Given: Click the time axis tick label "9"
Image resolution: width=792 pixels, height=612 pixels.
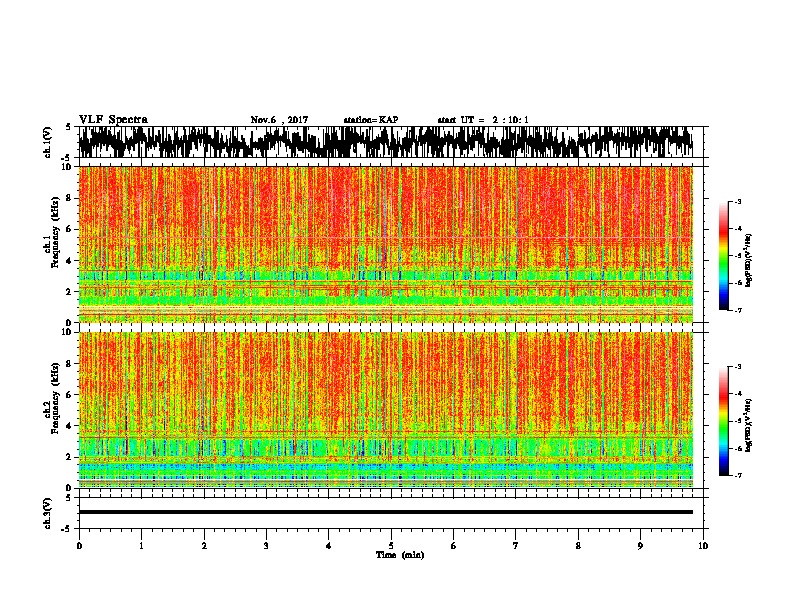Looking at the screenshot, I should point(640,546).
